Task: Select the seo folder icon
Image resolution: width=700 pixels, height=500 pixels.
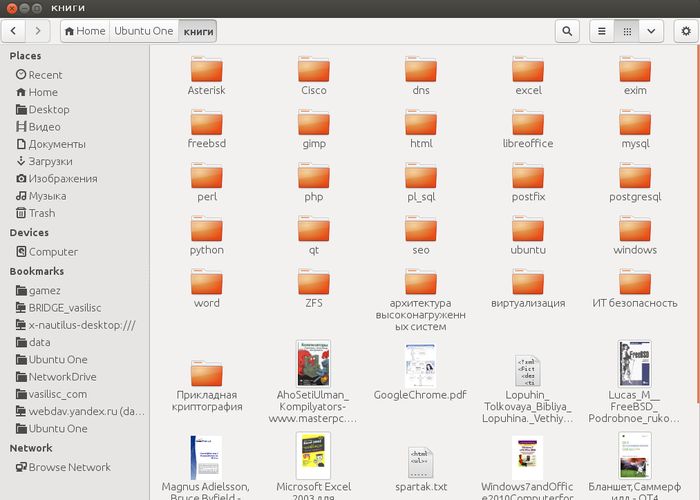Action: 421,229
